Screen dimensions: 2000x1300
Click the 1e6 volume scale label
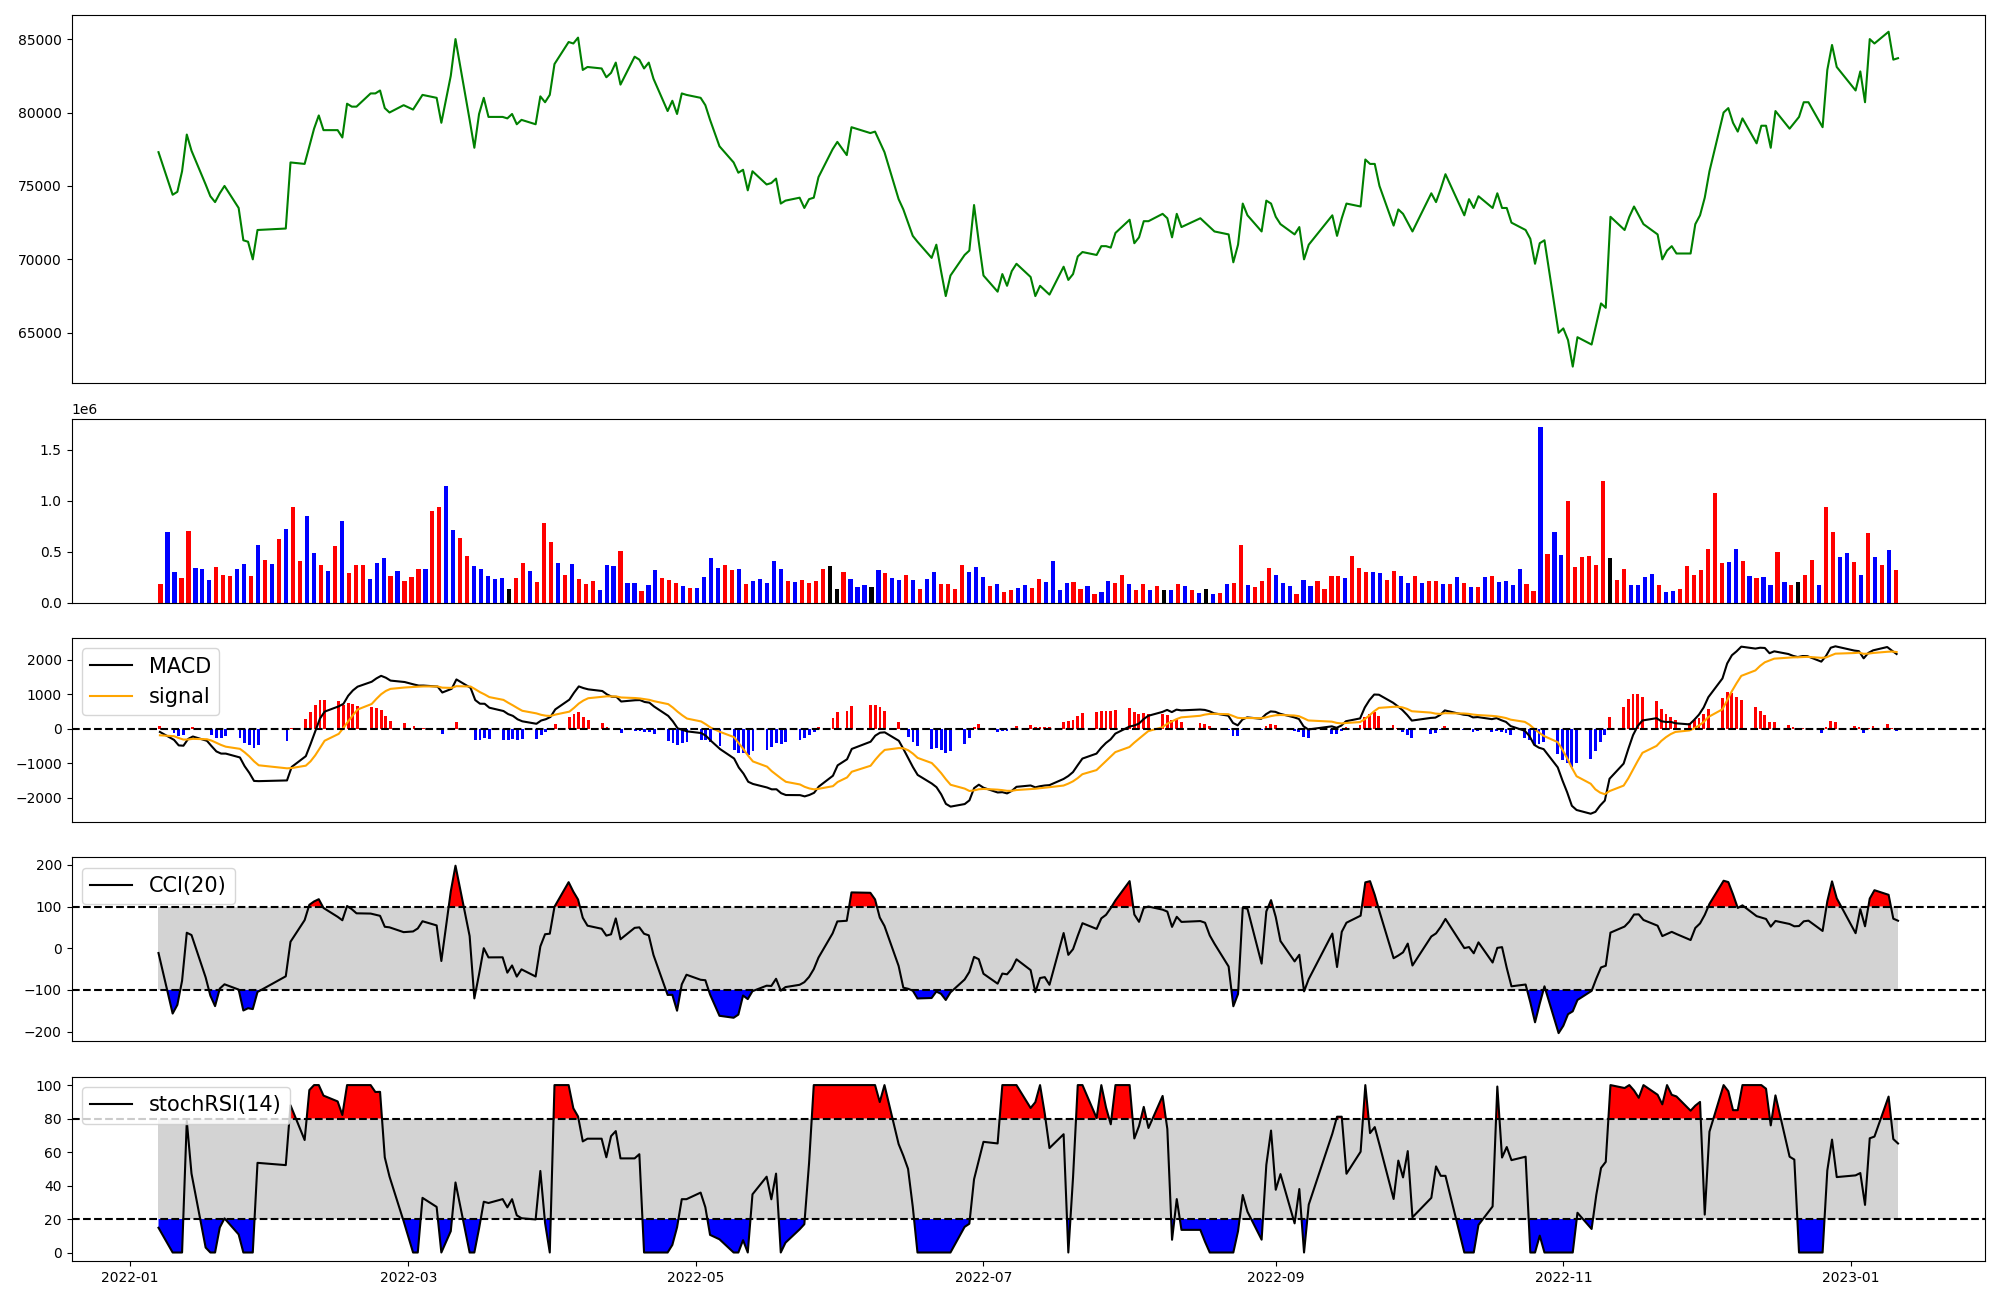[x=84, y=410]
